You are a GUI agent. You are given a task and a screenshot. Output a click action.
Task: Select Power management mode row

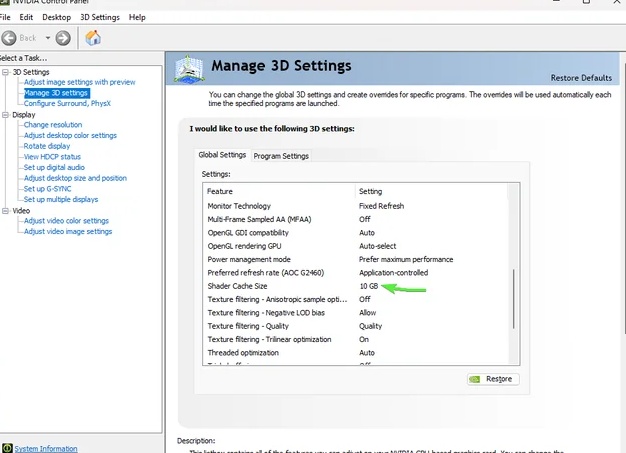pos(355,259)
